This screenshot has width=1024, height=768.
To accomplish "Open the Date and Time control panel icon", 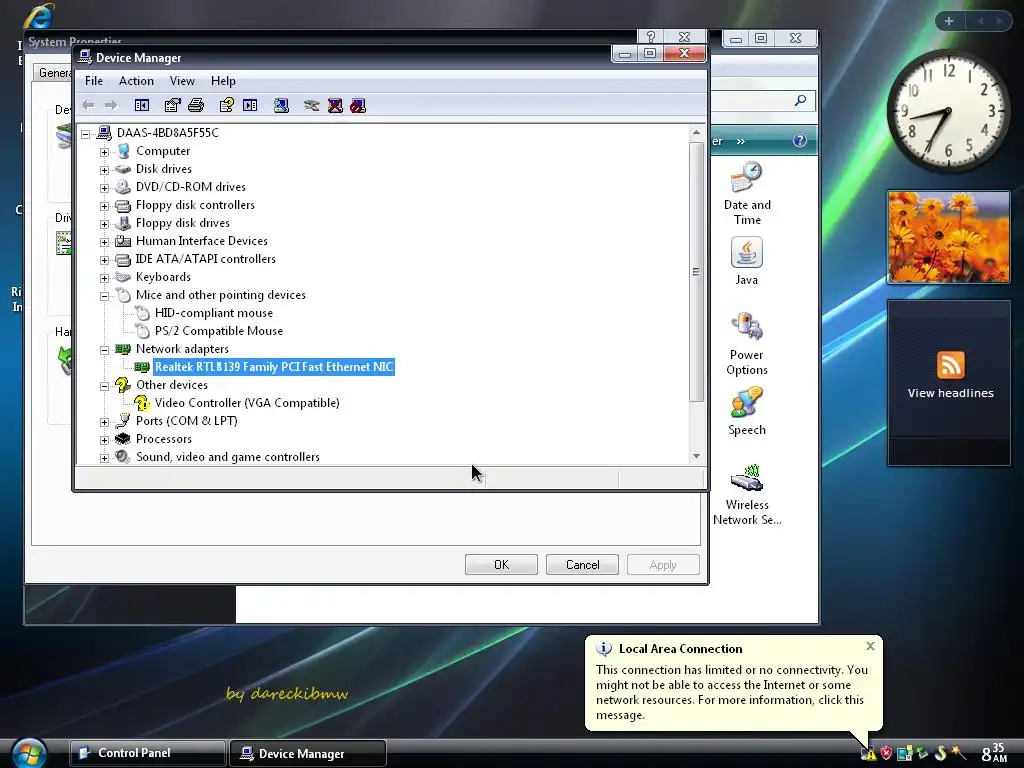I will (x=747, y=194).
